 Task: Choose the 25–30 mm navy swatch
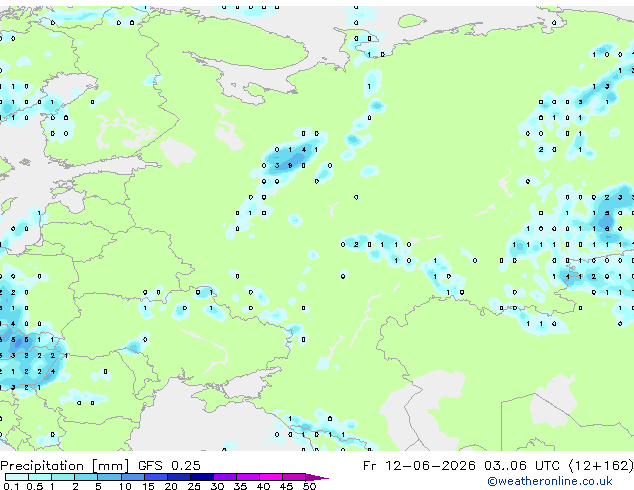pos(202,477)
